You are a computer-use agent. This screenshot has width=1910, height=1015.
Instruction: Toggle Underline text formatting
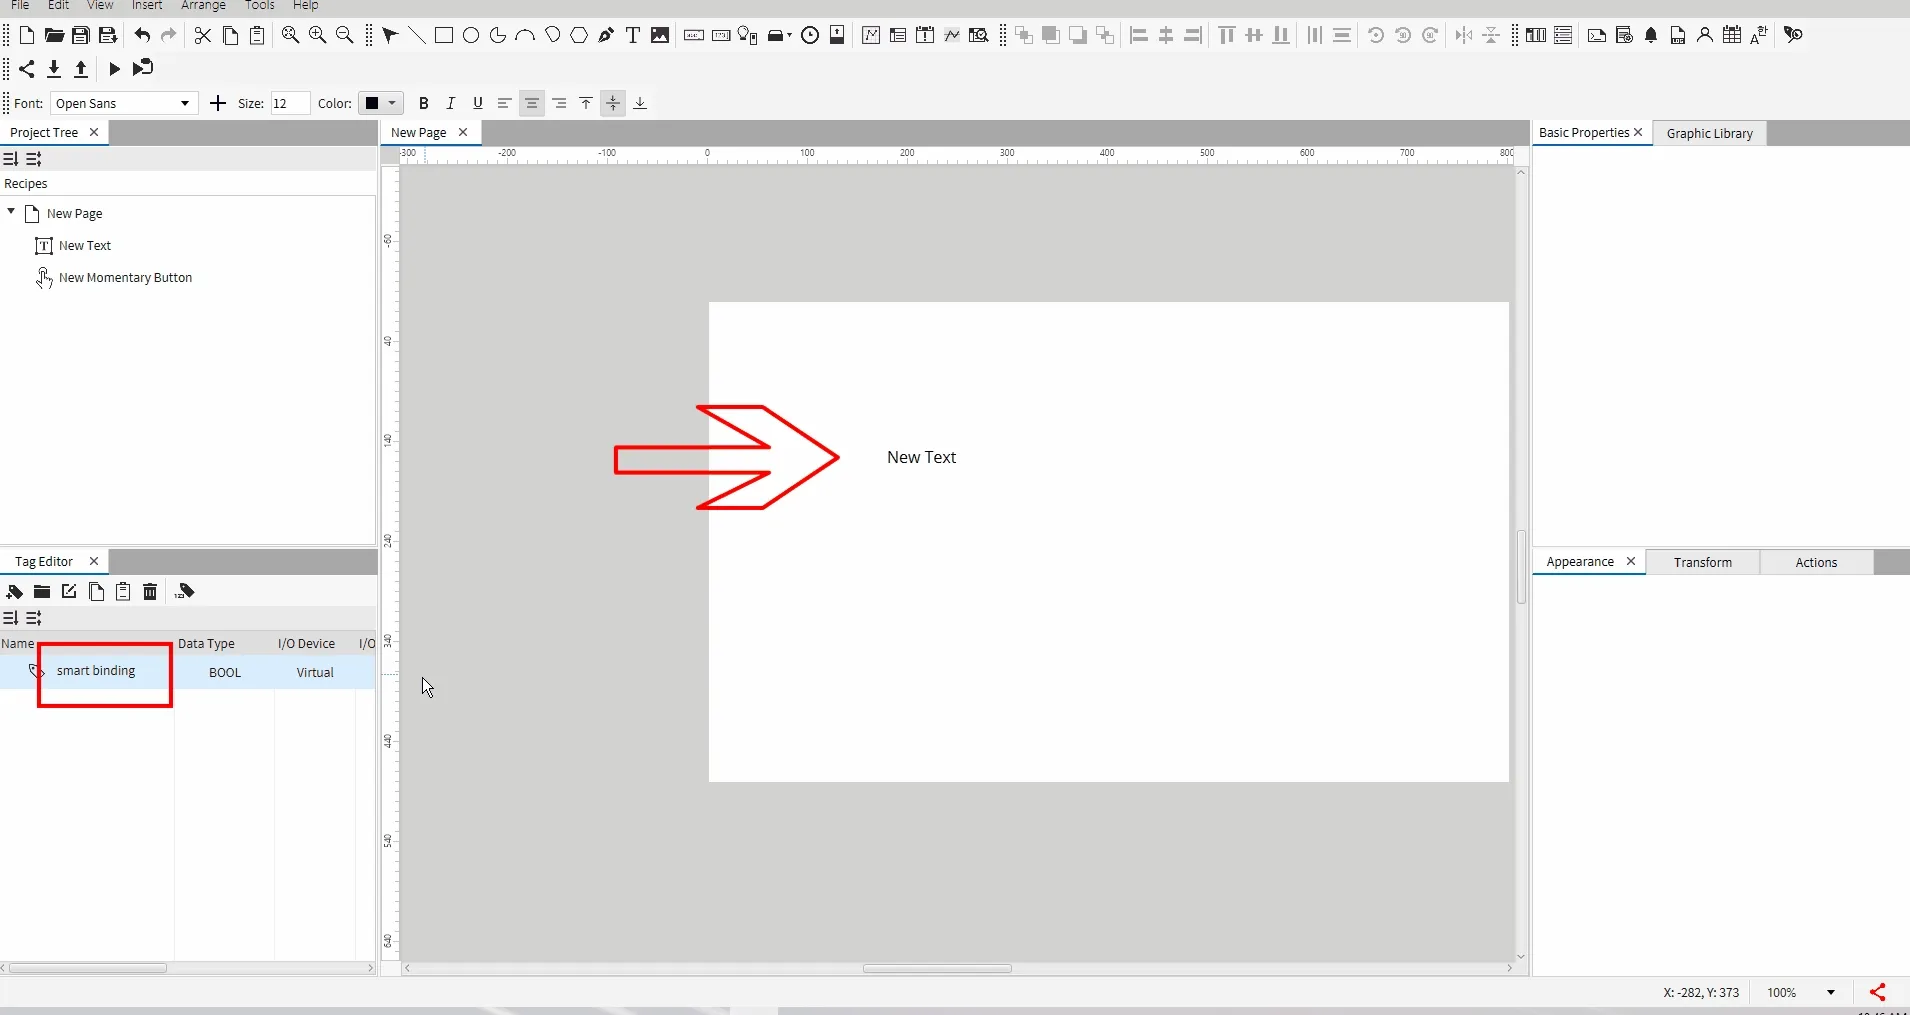(478, 103)
